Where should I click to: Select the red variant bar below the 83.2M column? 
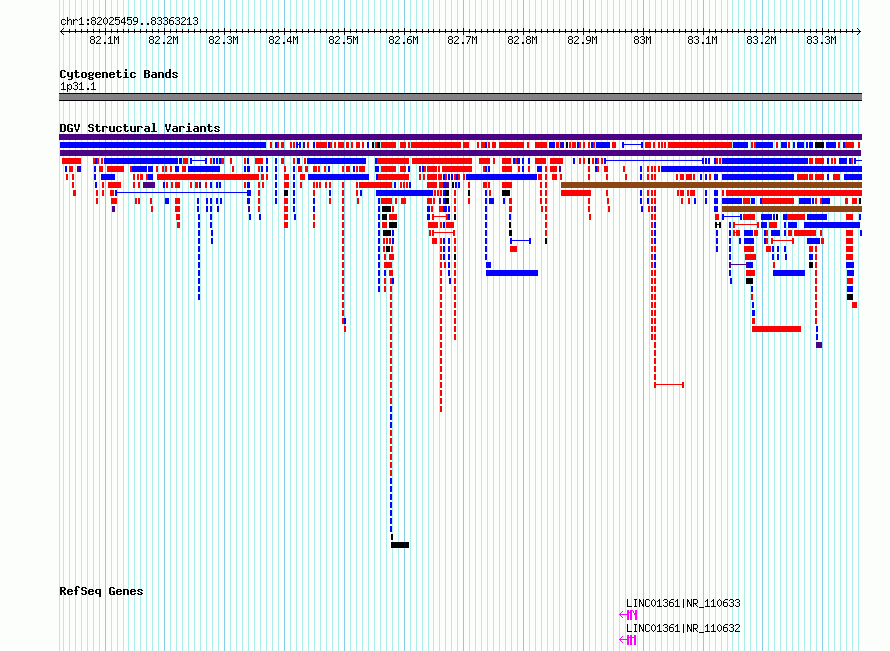pyautogui.click(x=776, y=329)
